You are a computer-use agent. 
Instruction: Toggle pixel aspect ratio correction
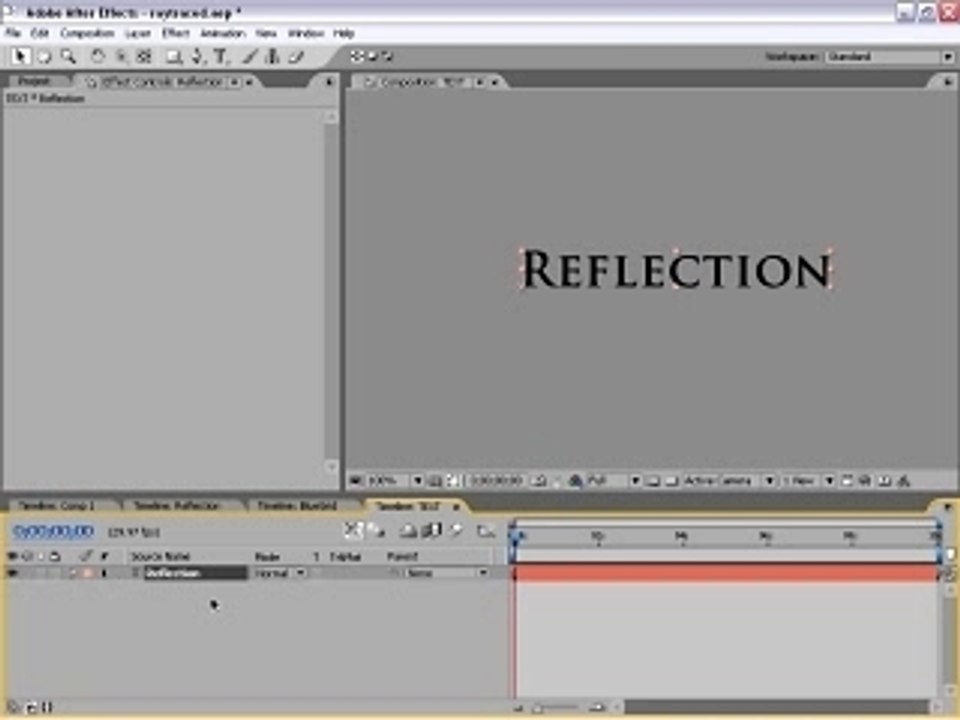[x=846, y=481]
